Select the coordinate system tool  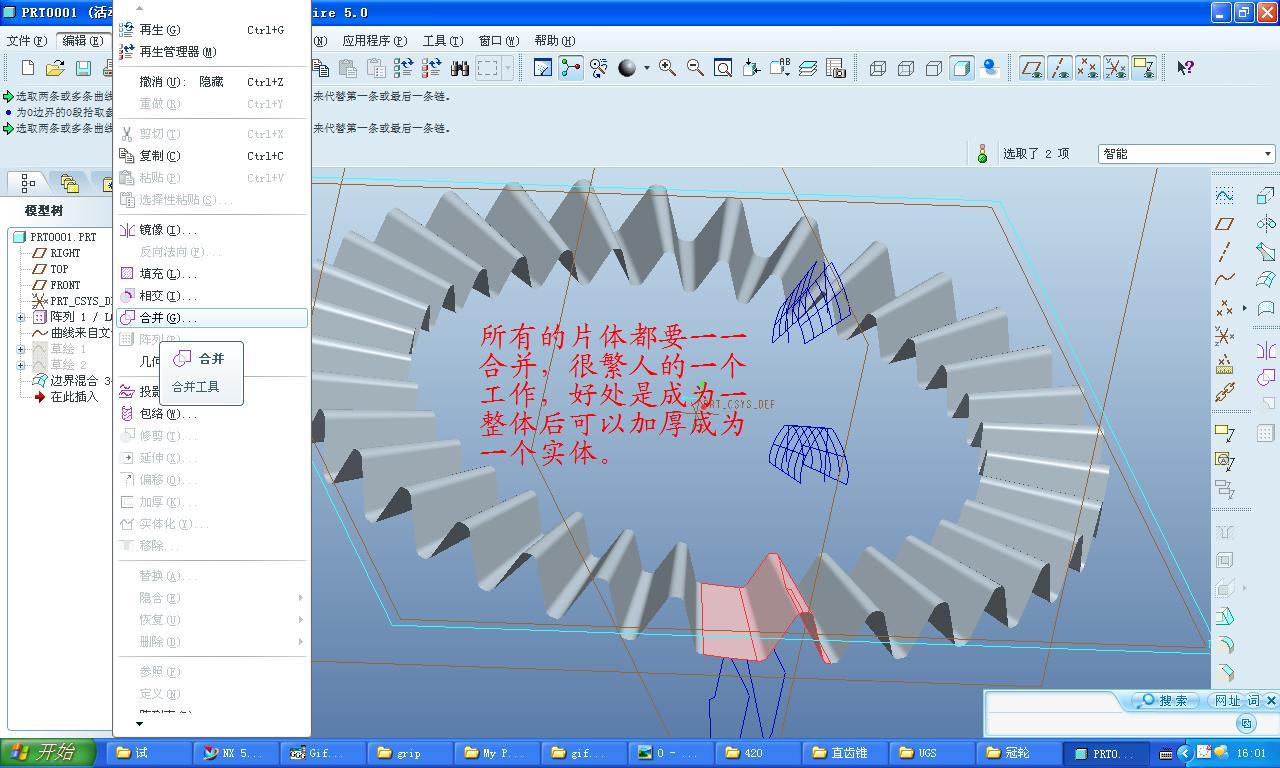[1224, 336]
